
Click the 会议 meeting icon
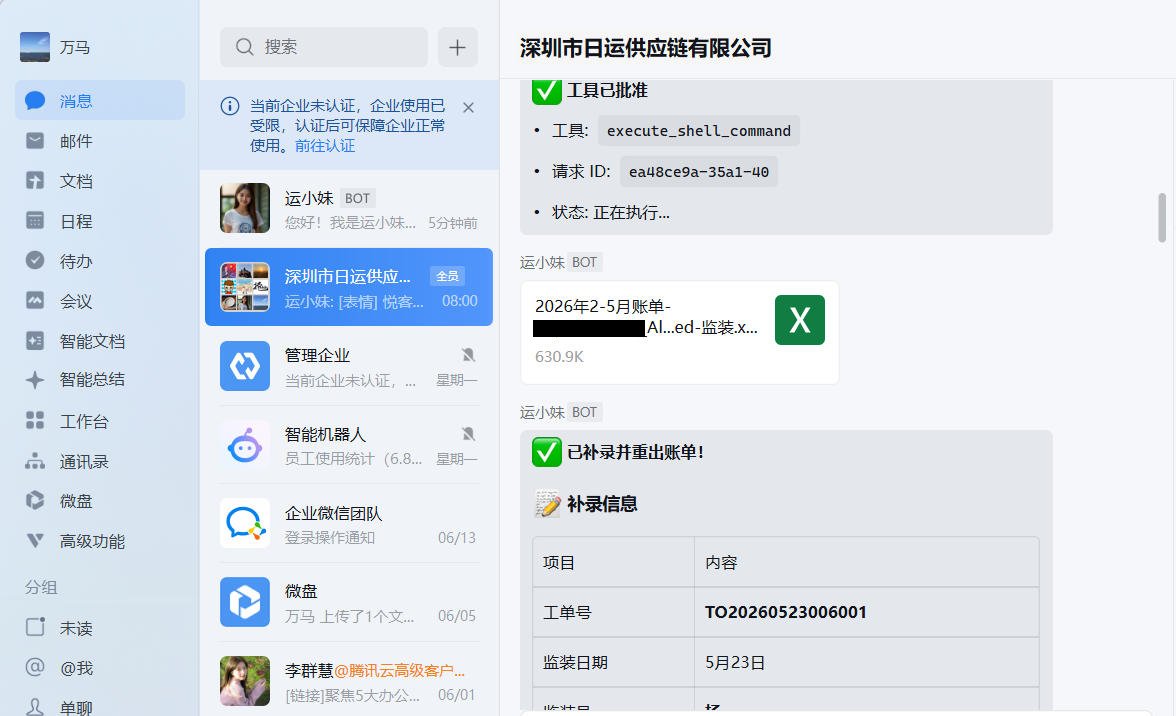tap(35, 301)
